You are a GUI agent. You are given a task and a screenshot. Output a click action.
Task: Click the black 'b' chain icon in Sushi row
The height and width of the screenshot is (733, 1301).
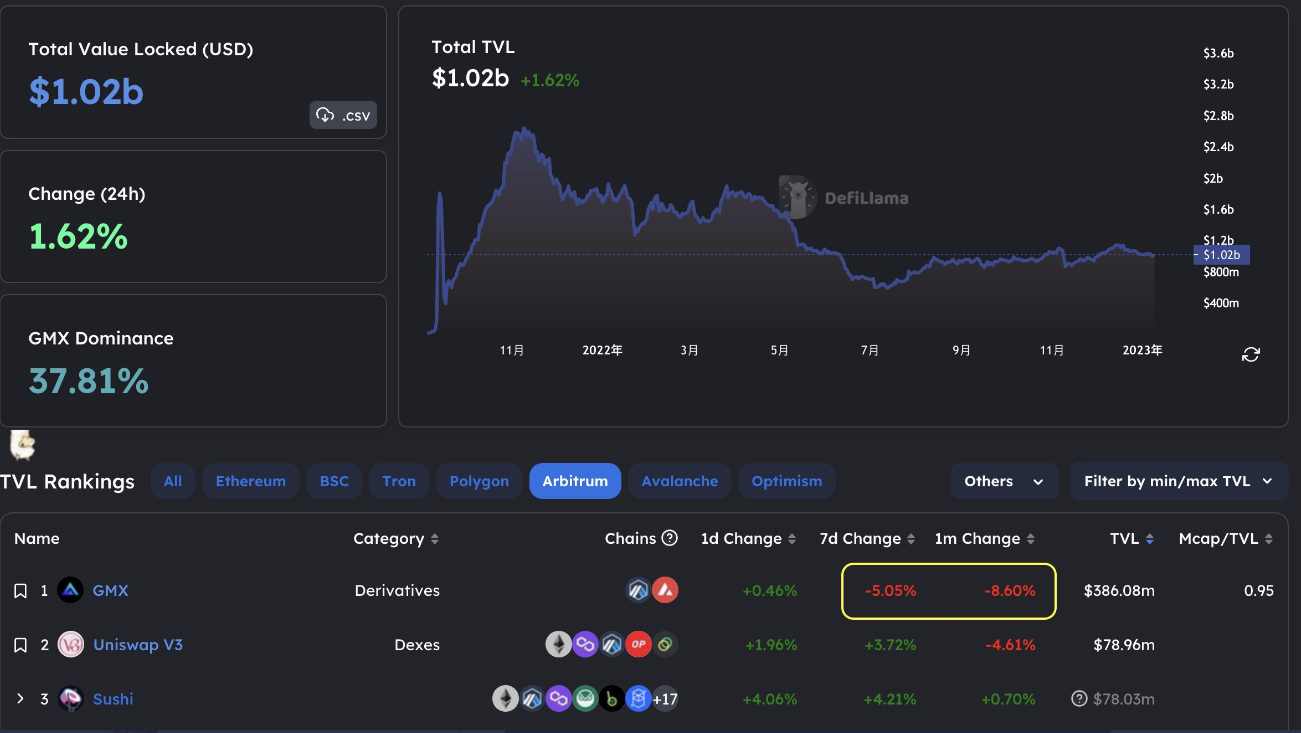pyautogui.click(x=612, y=698)
